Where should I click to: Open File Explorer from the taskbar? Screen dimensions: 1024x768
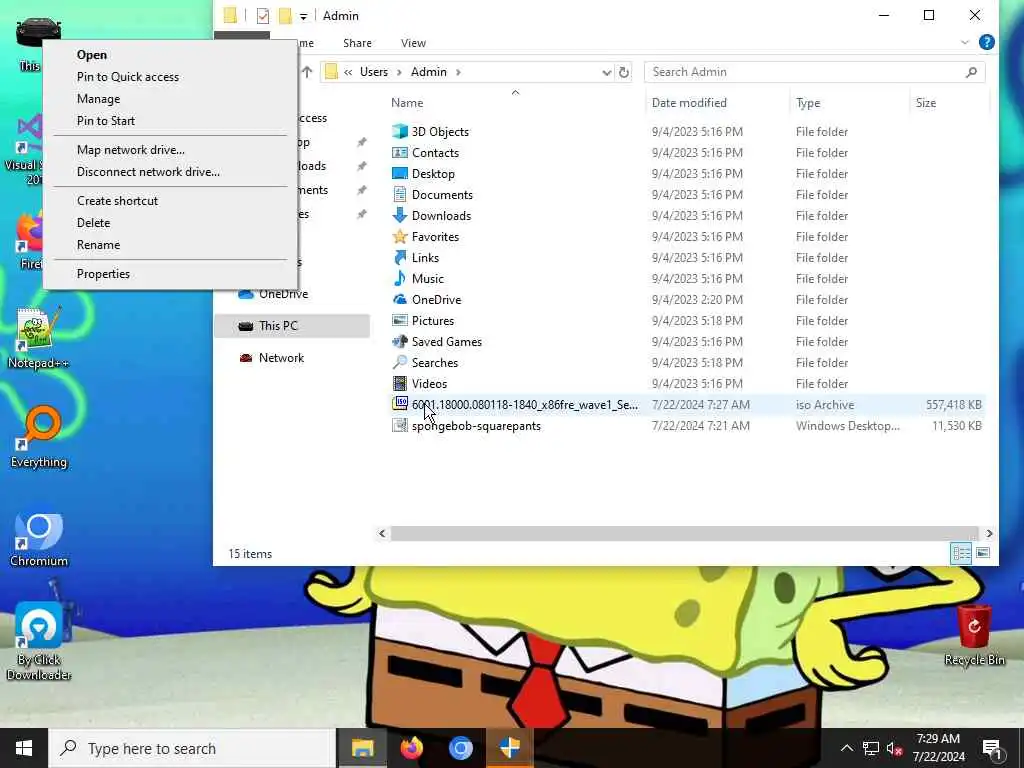[362, 748]
